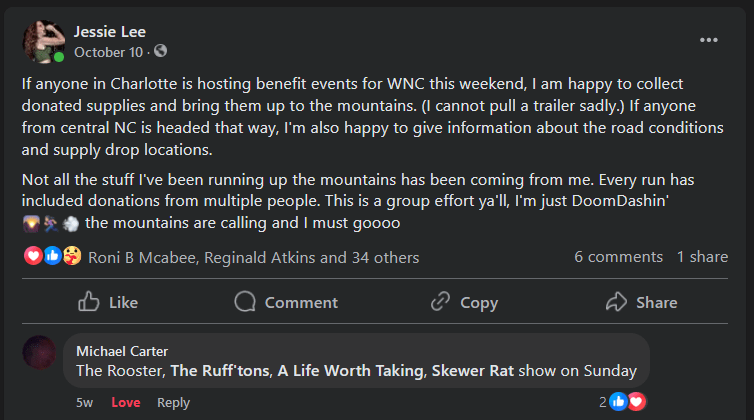The height and width of the screenshot is (420, 754).
Task: Expand the 6 comments section
Action: (x=618, y=257)
